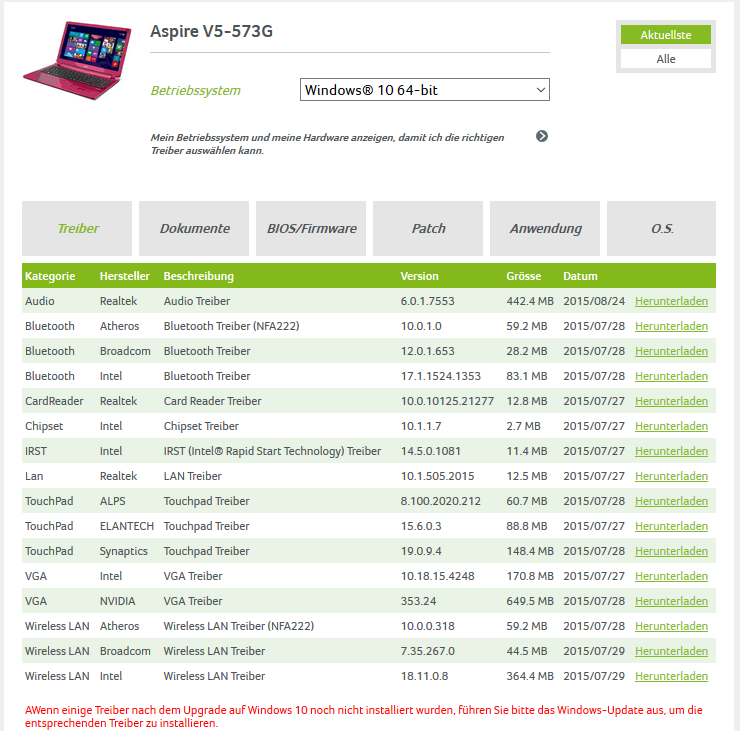Click the CardReader category cell

(54, 401)
